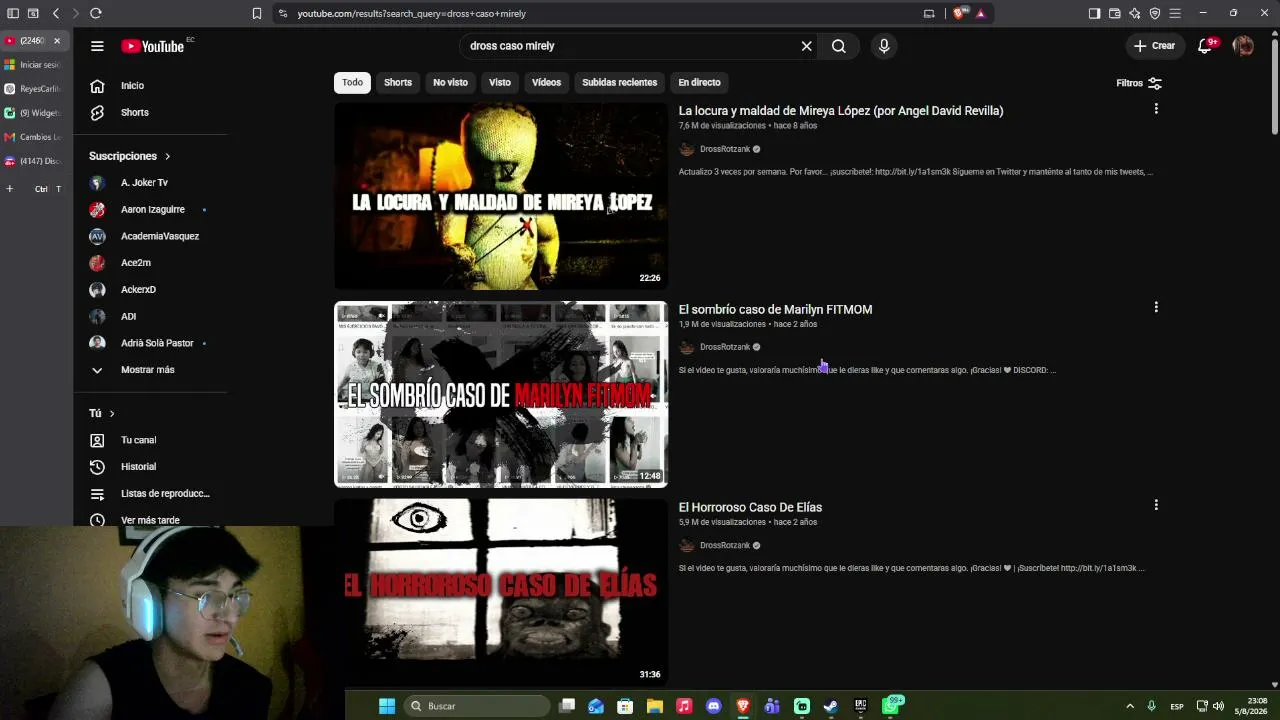Close the YouTube browser tab
The width and height of the screenshot is (1280, 720).
[x=57, y=41]
